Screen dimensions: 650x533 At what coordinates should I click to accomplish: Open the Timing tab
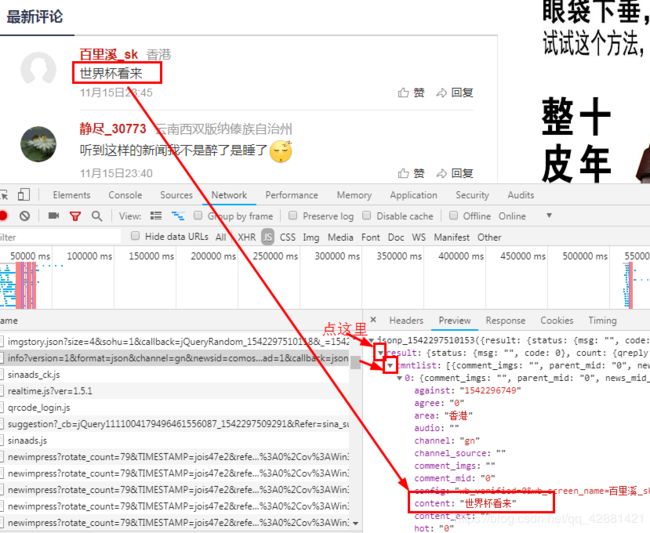[x=602, y=320]
